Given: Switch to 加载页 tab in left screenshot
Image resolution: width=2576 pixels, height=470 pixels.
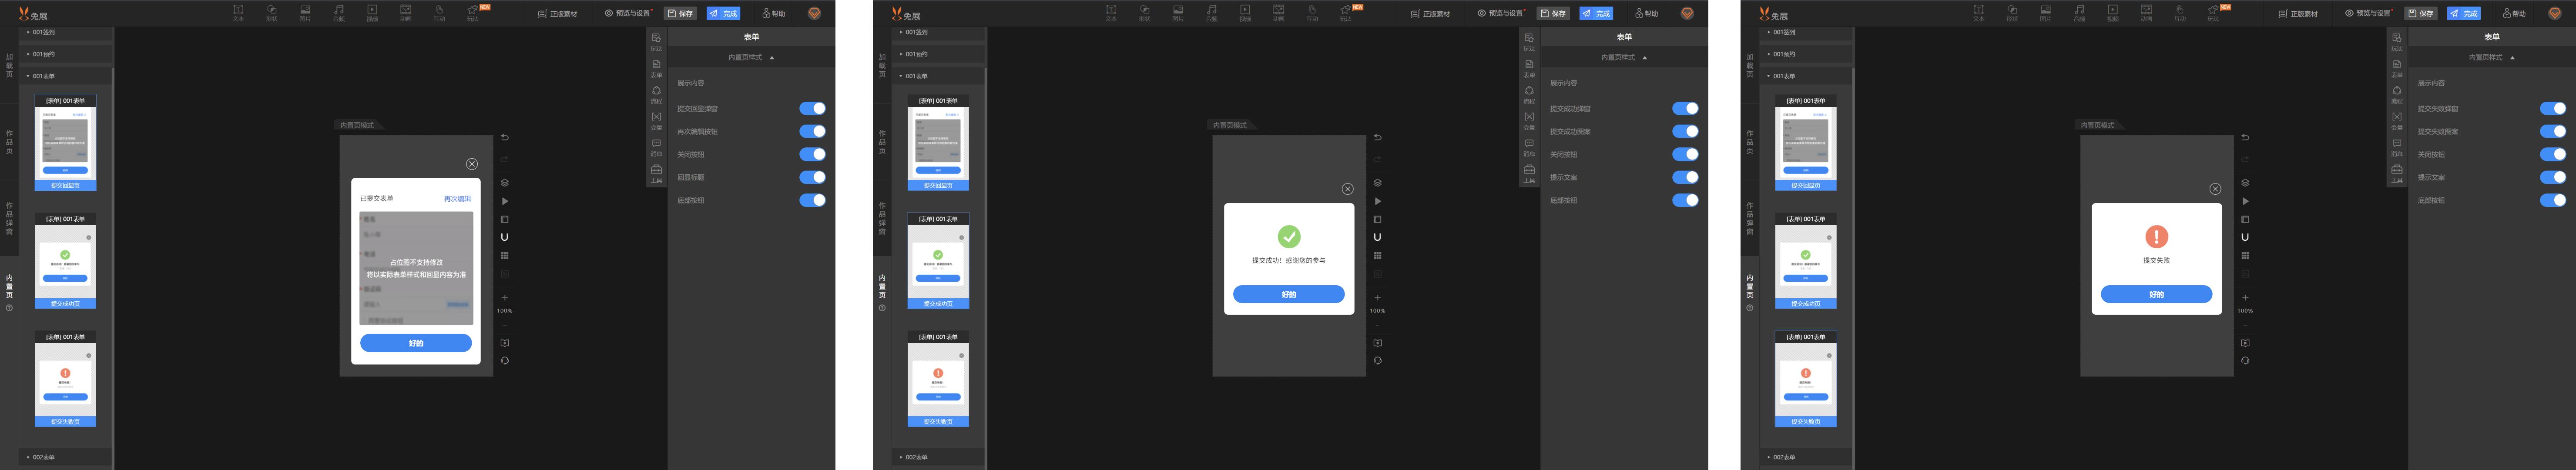Looking at the screenshot, I should tap(9, 65).
